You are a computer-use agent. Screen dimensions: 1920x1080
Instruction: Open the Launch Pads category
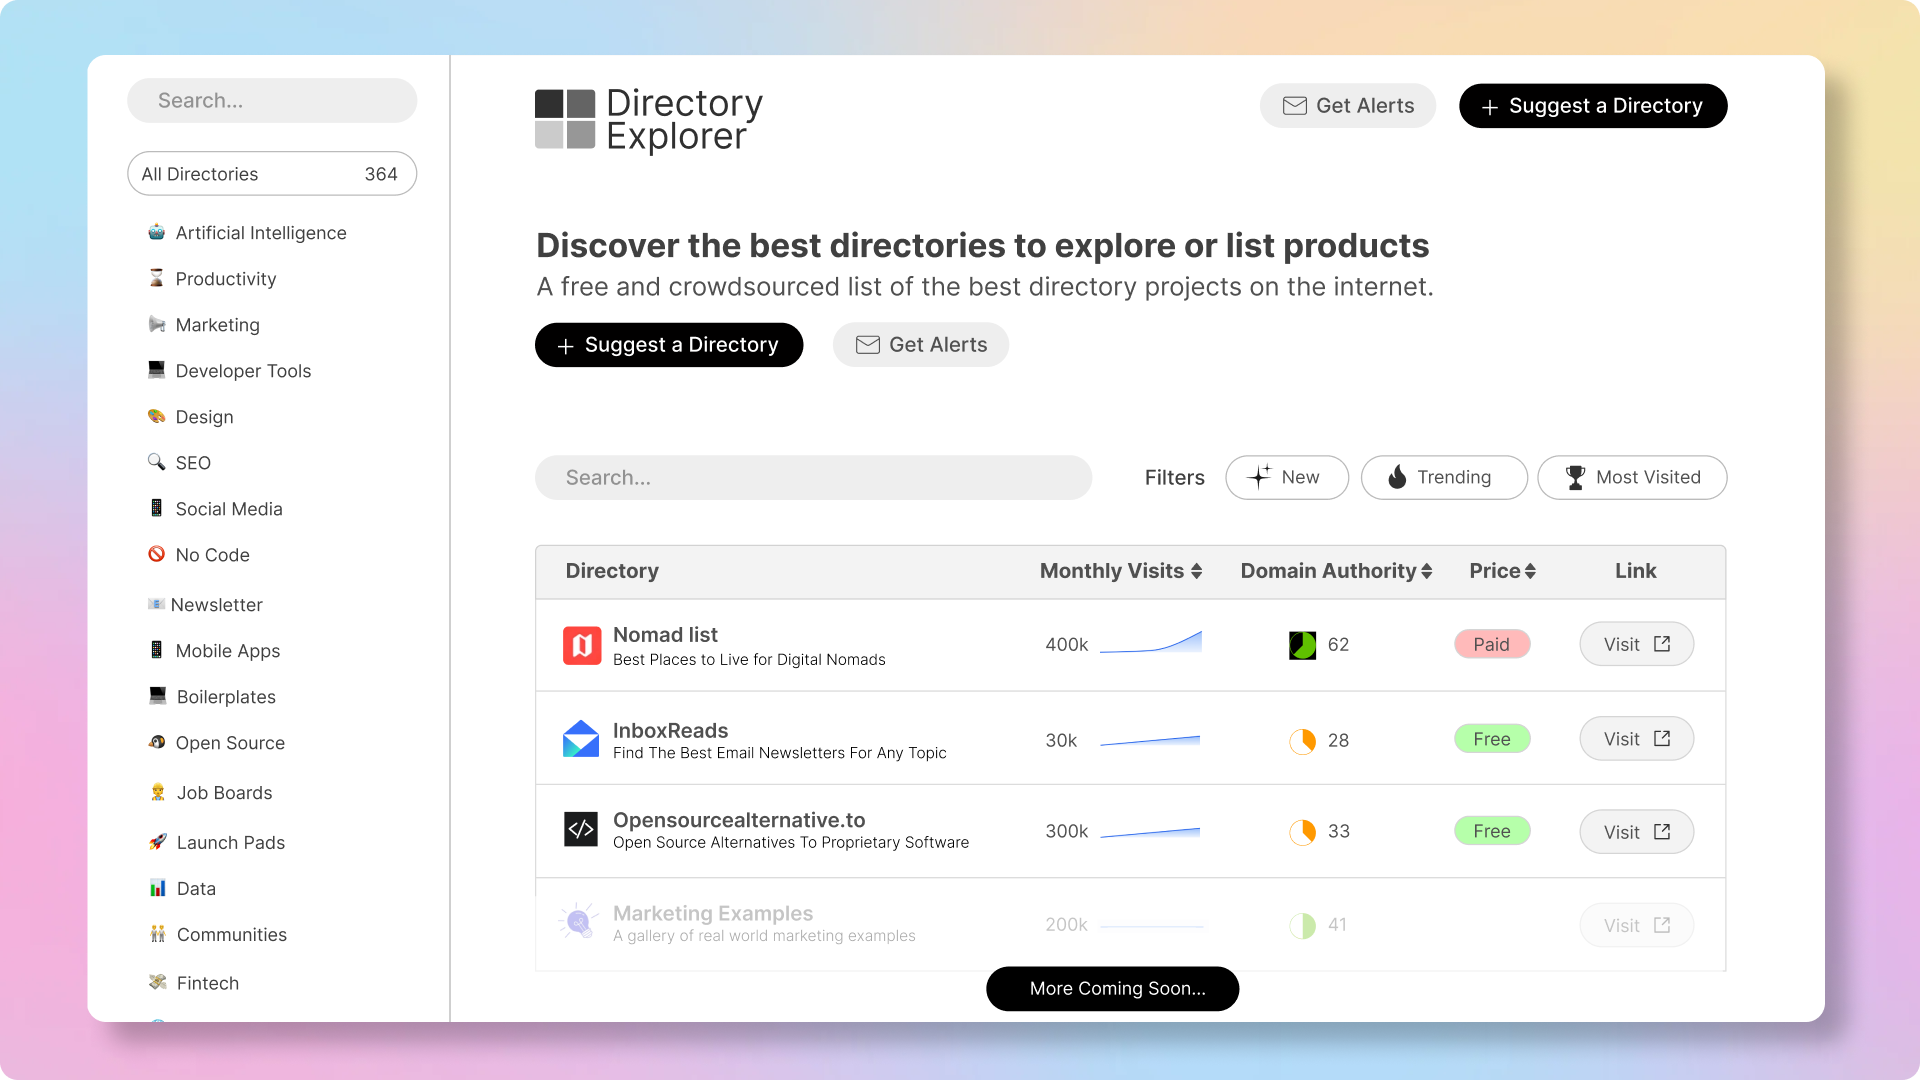[231, 843]
